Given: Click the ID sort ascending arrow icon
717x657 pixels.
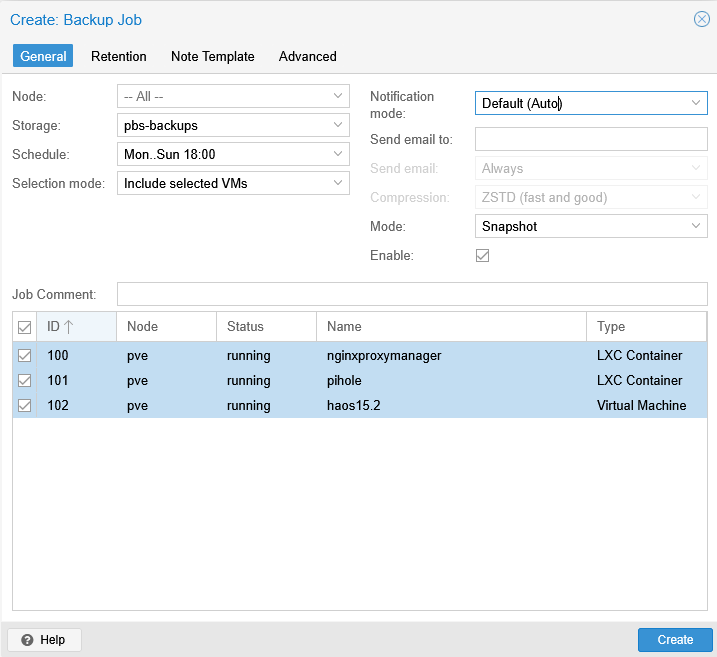Looking at the screenshot, I should pyautogui.click(x=69, y=326).
